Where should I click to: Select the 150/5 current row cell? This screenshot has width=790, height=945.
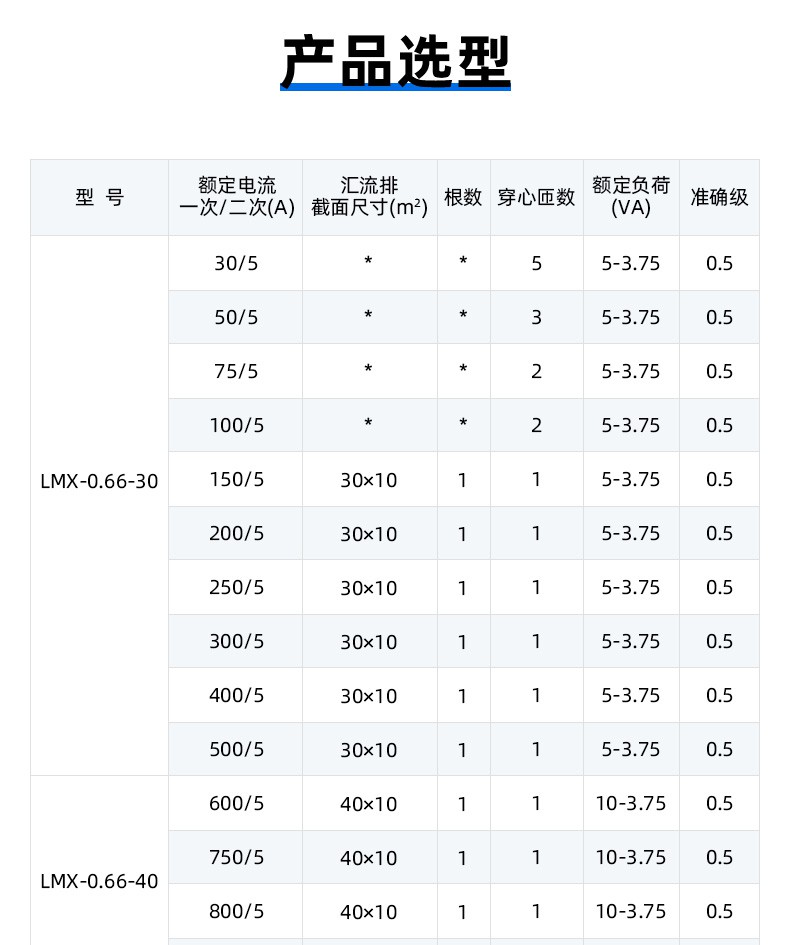[x=237, y=480]
